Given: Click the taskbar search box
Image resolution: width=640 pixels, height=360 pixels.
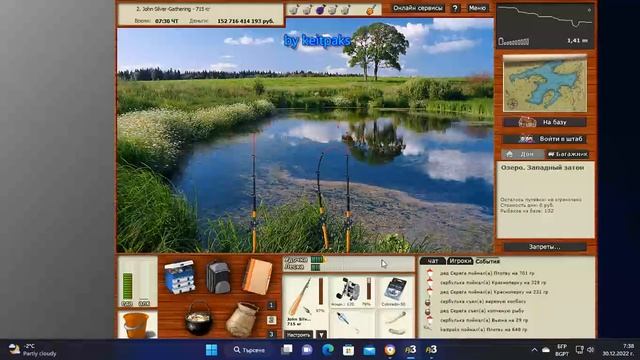Looking at the screenshot, I should point(249,350).
